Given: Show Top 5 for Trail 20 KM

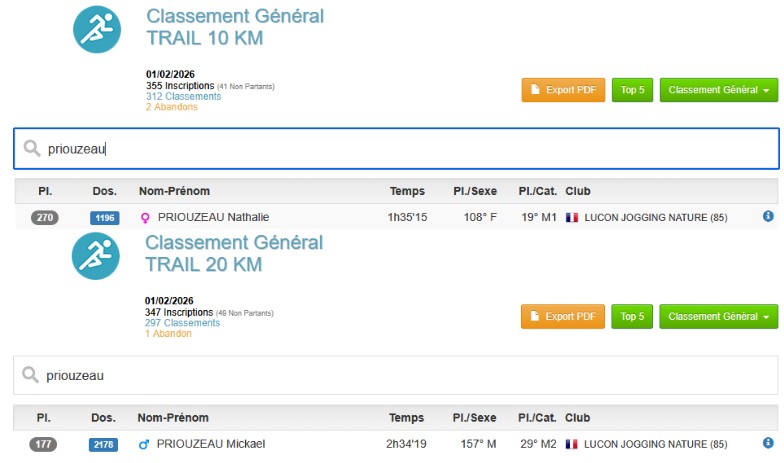Looking at the screenshot, I should [x=632, y=317].
